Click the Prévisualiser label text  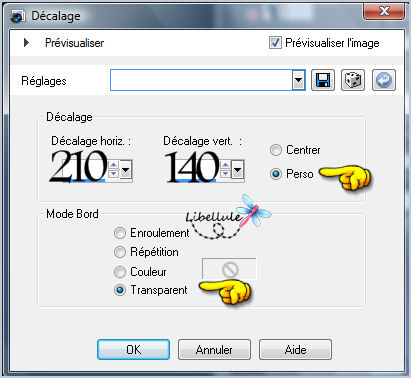75,43
